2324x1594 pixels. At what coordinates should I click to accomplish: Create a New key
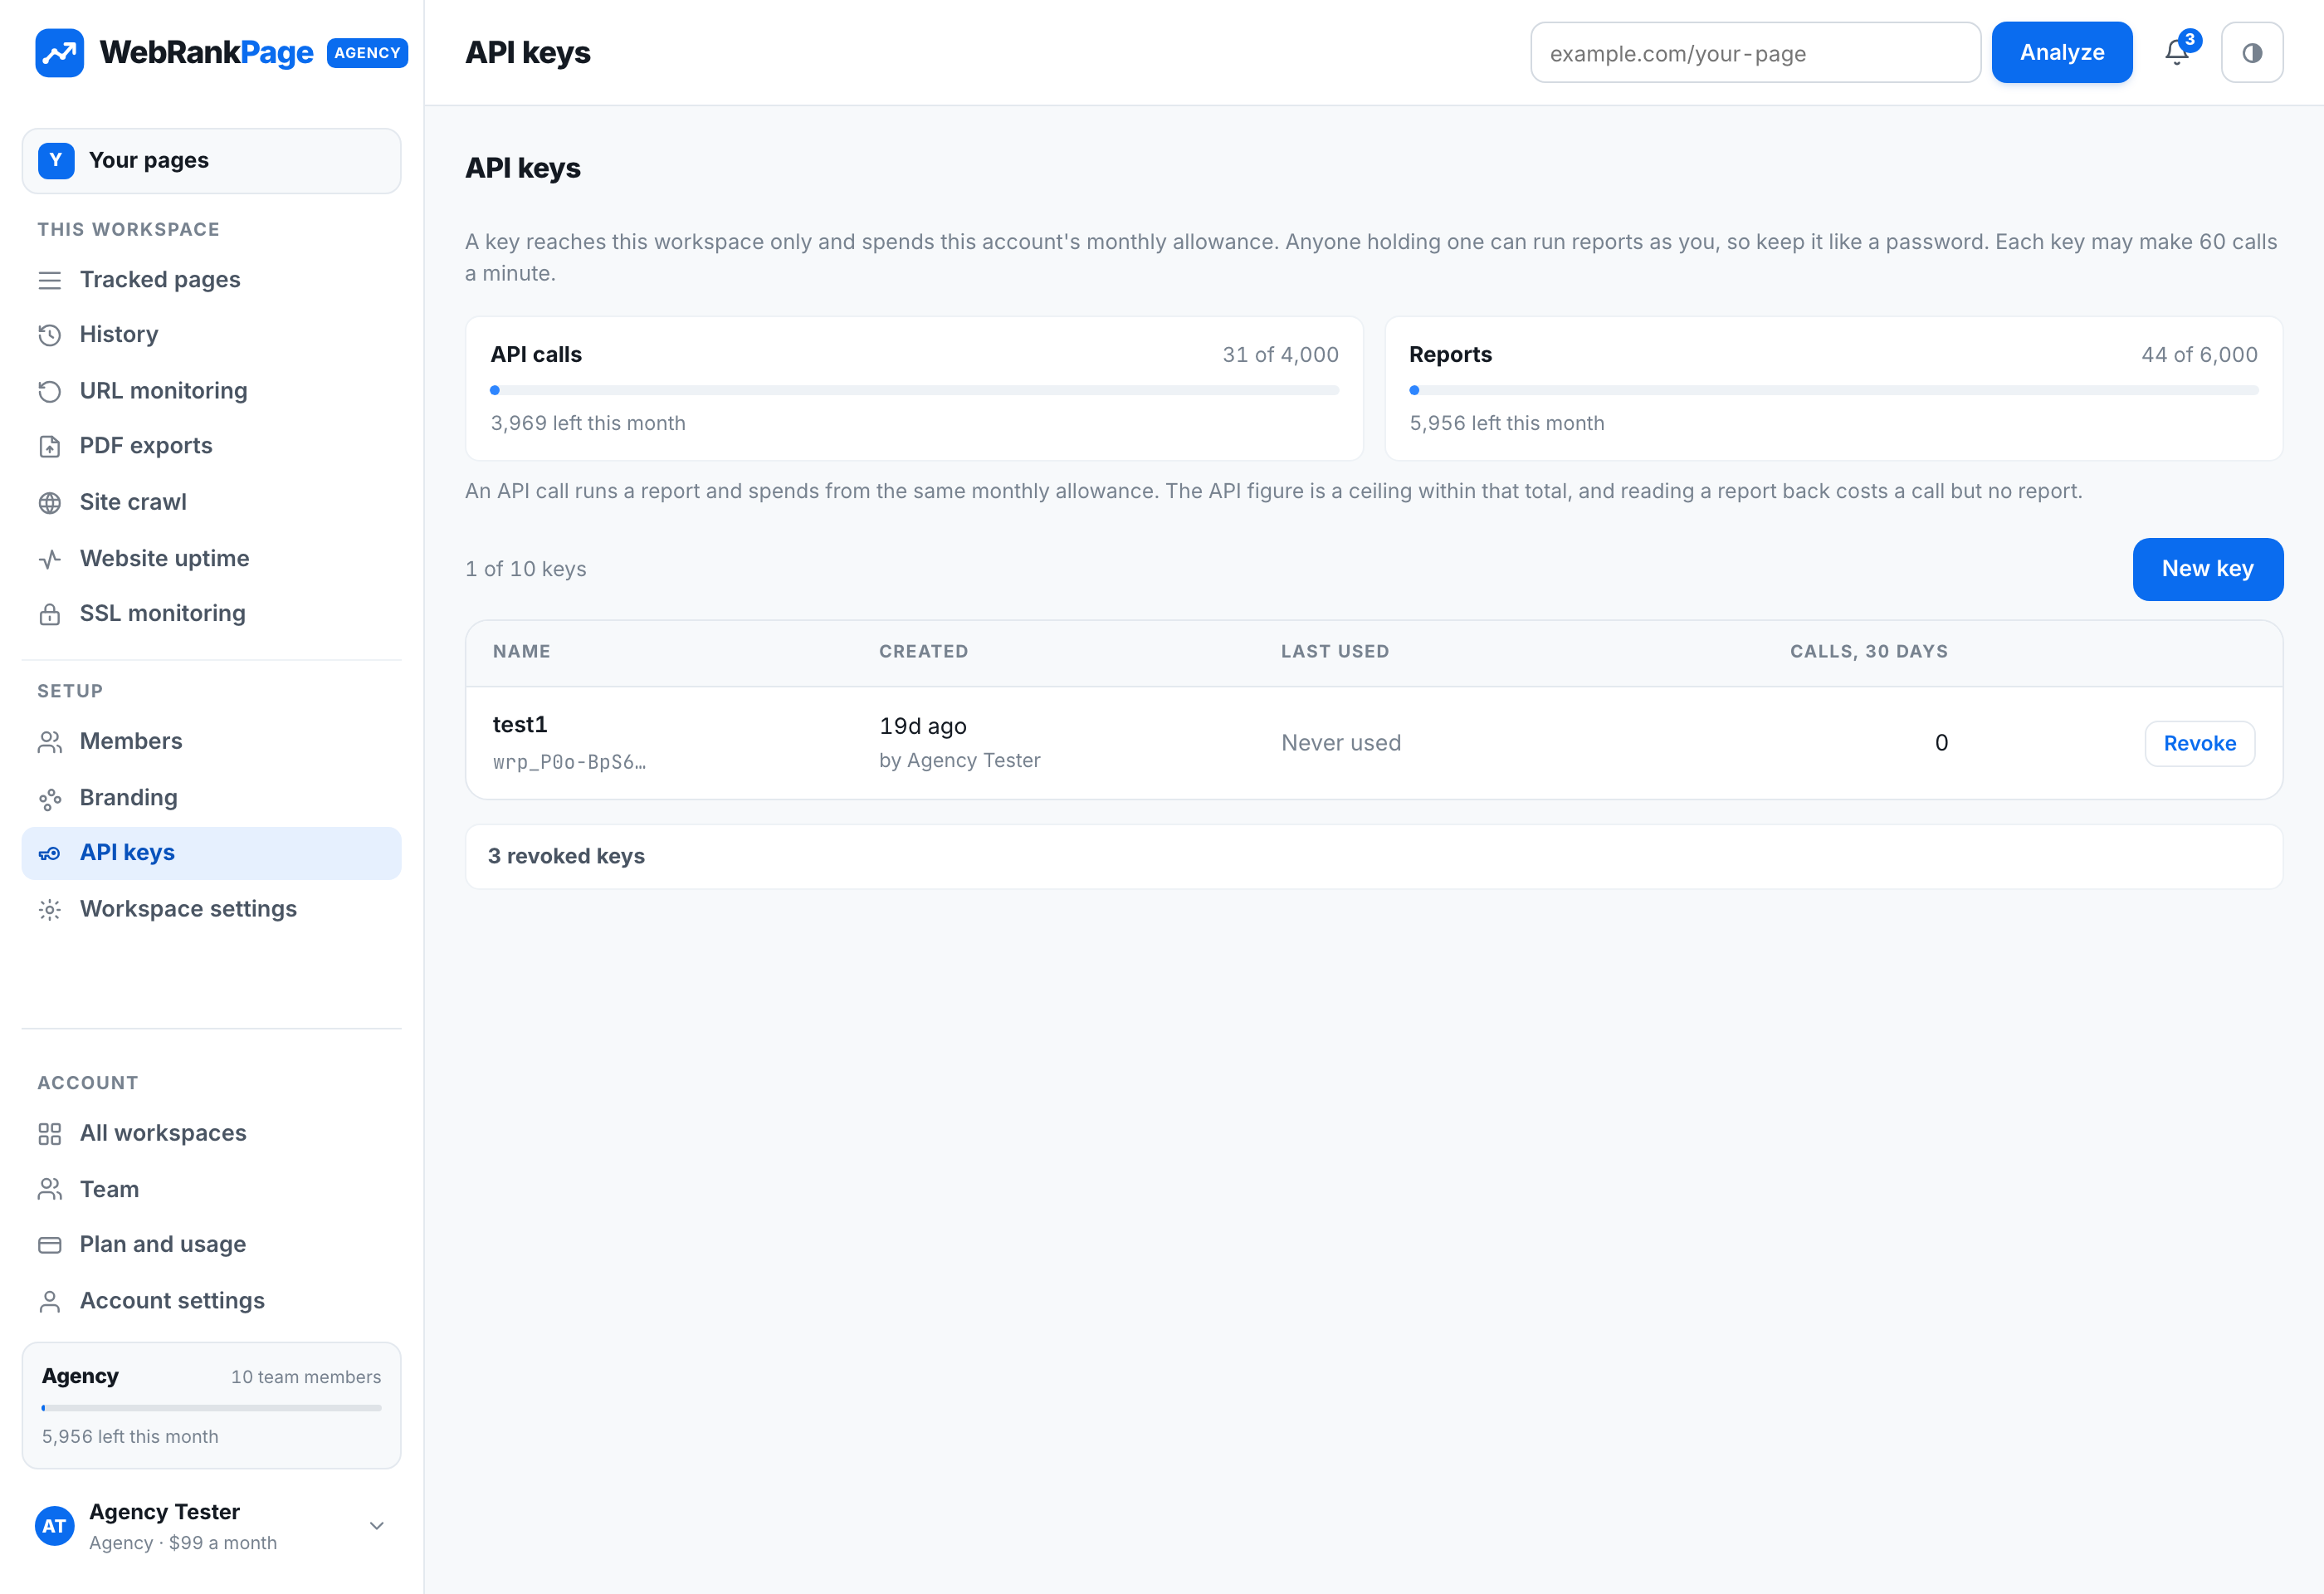coord(2207,569)
